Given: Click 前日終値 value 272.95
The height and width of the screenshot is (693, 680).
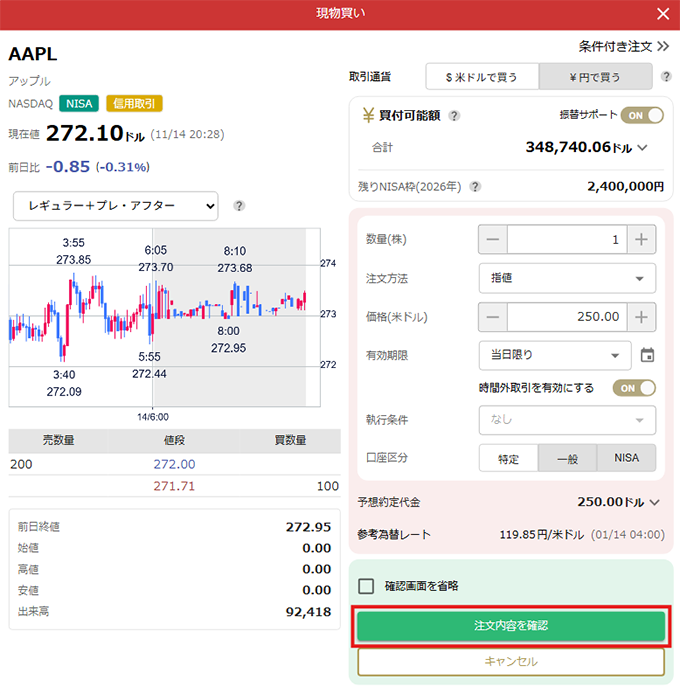Looking at the screenshot, I should point(308,527).
